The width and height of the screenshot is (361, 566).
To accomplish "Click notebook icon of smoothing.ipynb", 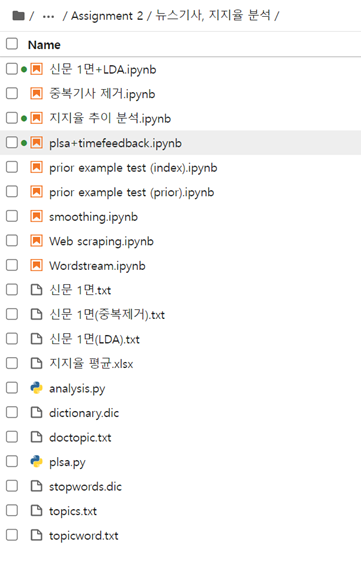I will click(x=36, y=216).
